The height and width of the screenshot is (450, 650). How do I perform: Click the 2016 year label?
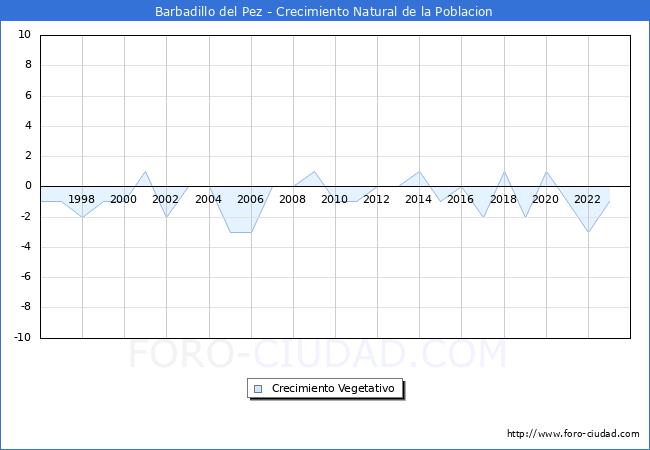pos(461,199)
